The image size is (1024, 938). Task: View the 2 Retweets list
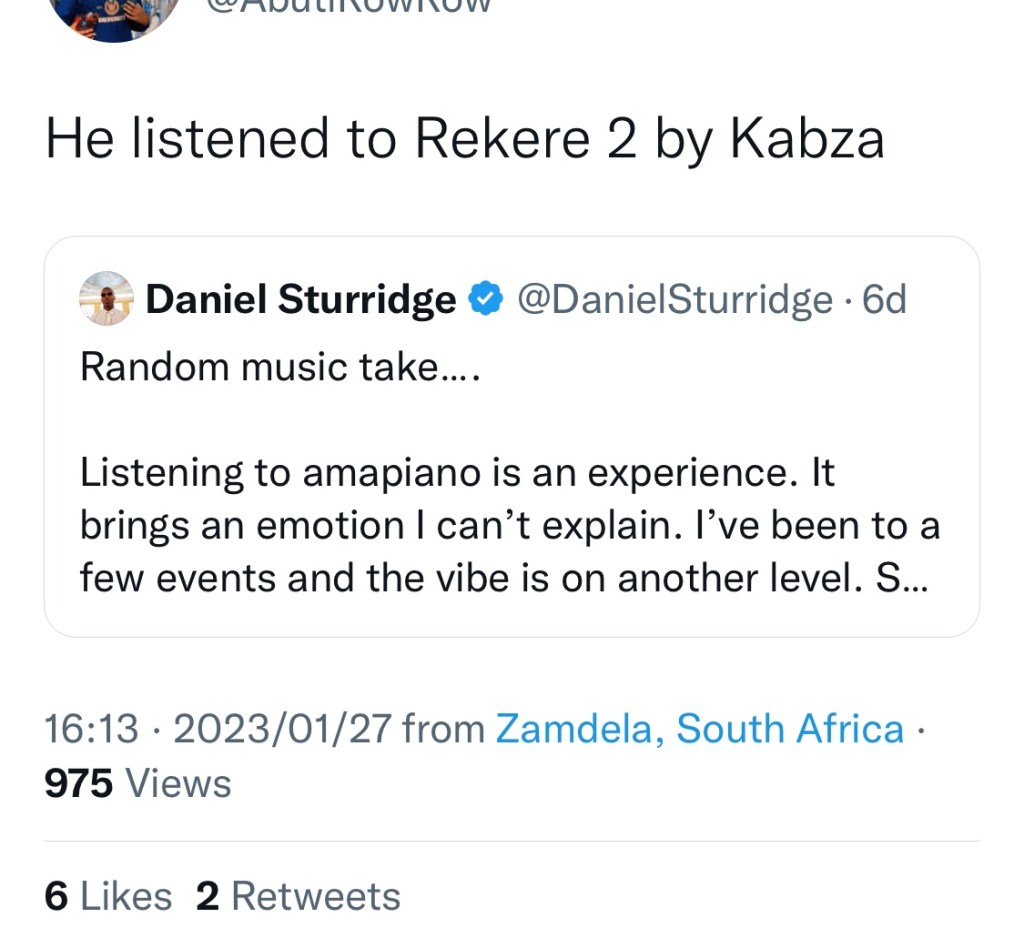click(298, 896)
